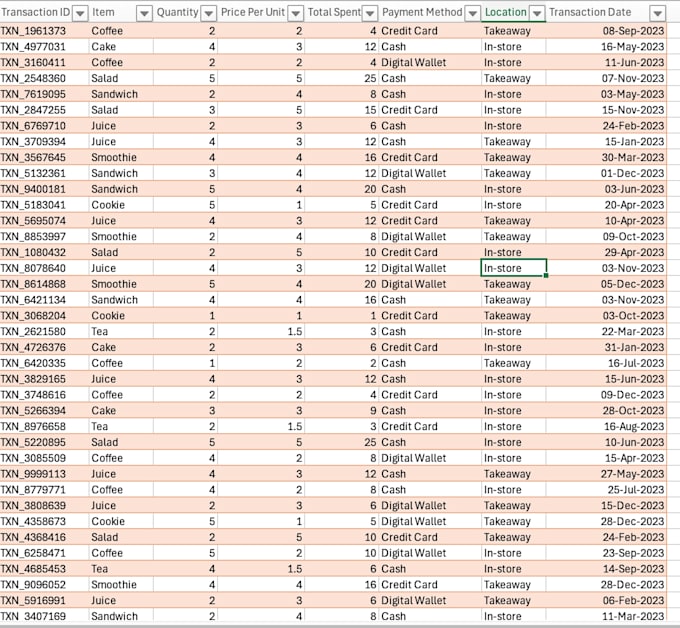The height and width of the screenshot is (628, 680).
Task: Select Takeaway cell in row TXN_4368416
Action: click(x=513, y=537)
